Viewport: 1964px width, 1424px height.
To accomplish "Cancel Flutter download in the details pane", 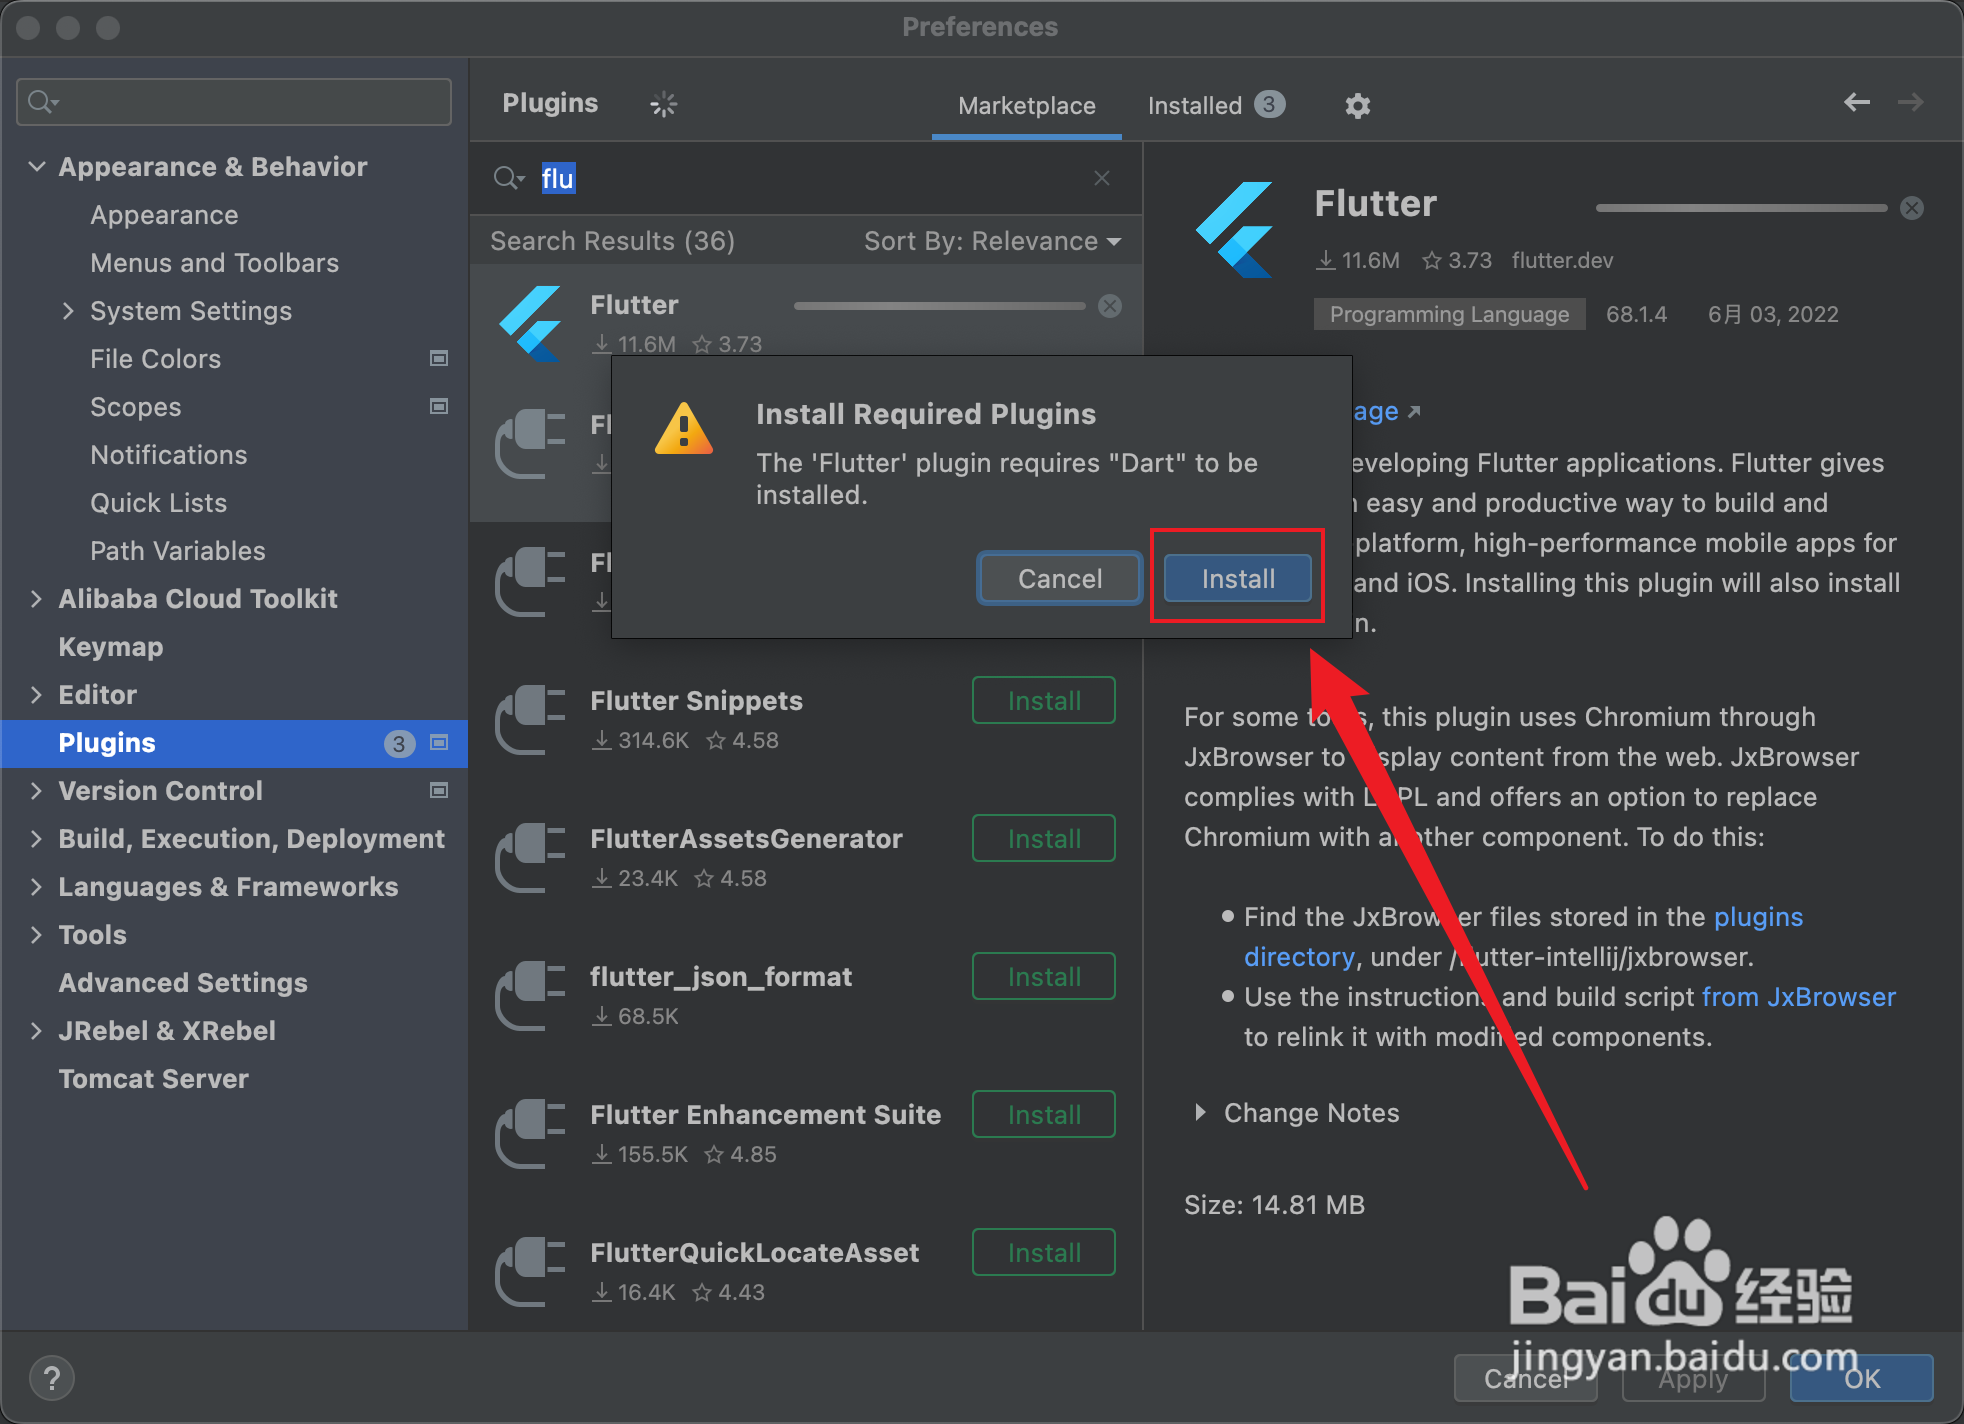I will pyautogui.click(x=1911, y=208).
